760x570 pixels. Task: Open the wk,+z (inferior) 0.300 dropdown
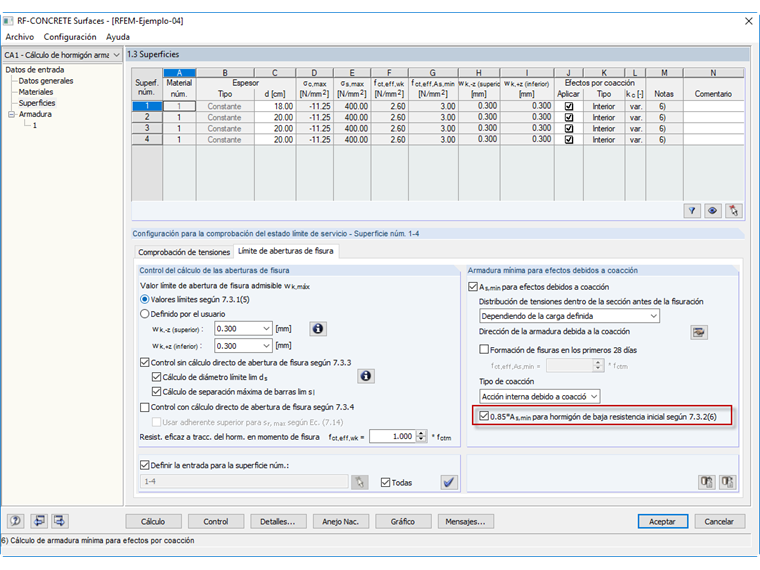[x=266, y=346]
